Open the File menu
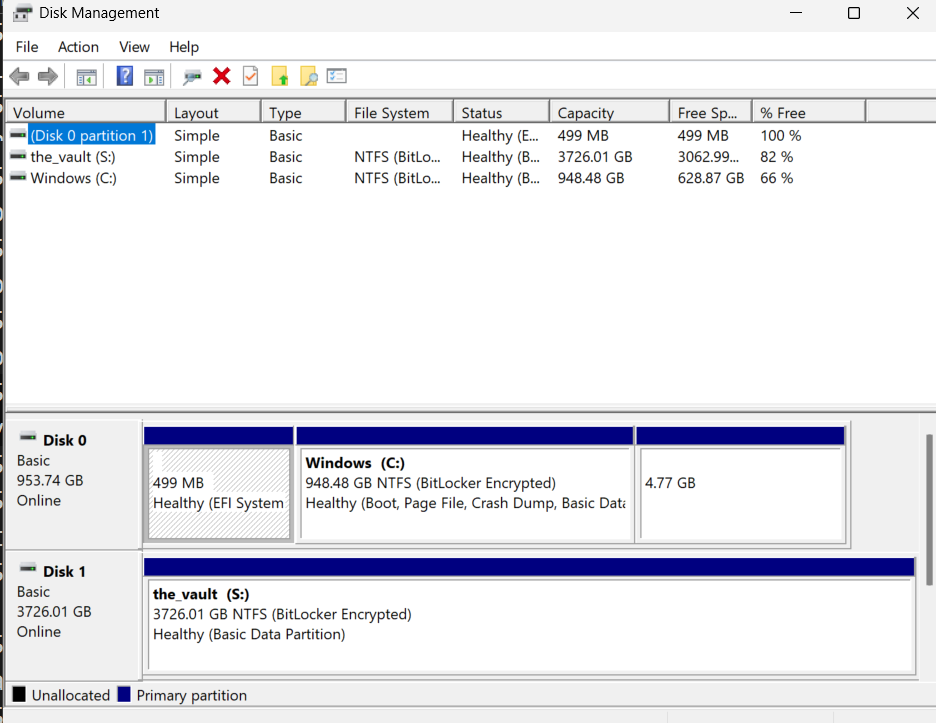 pos(27,47)
